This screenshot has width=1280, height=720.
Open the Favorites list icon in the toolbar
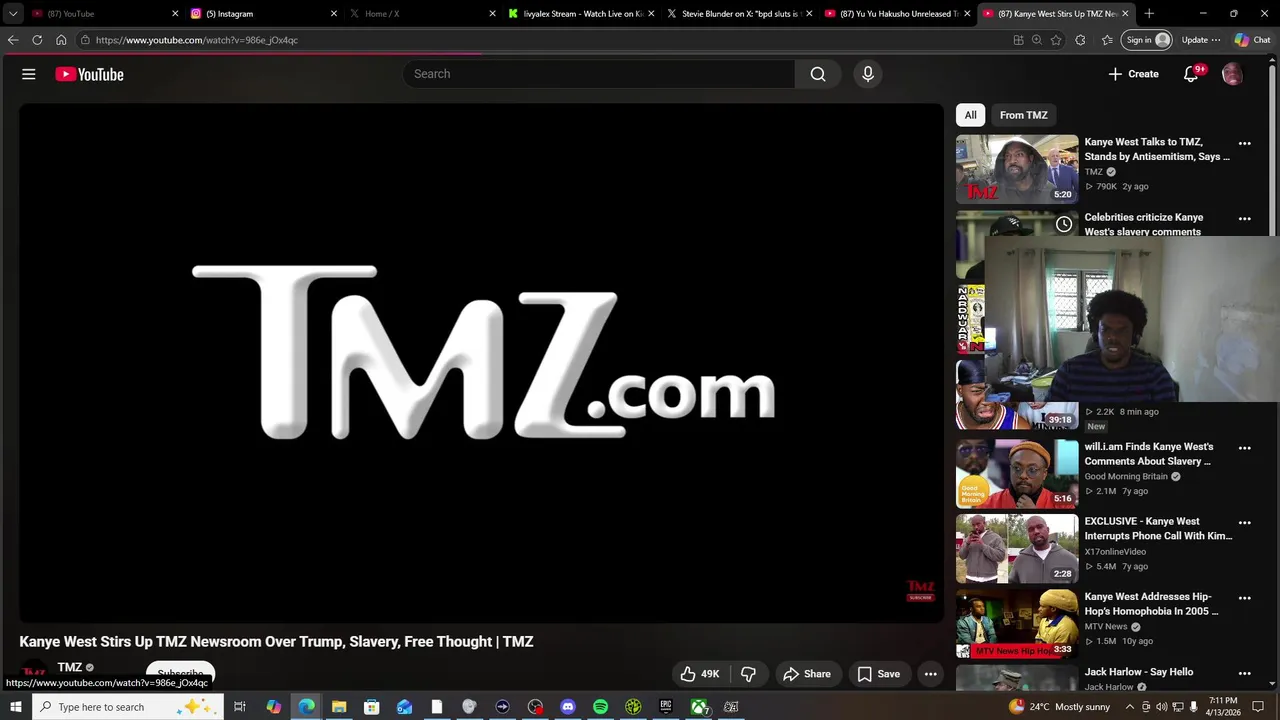1107,40
